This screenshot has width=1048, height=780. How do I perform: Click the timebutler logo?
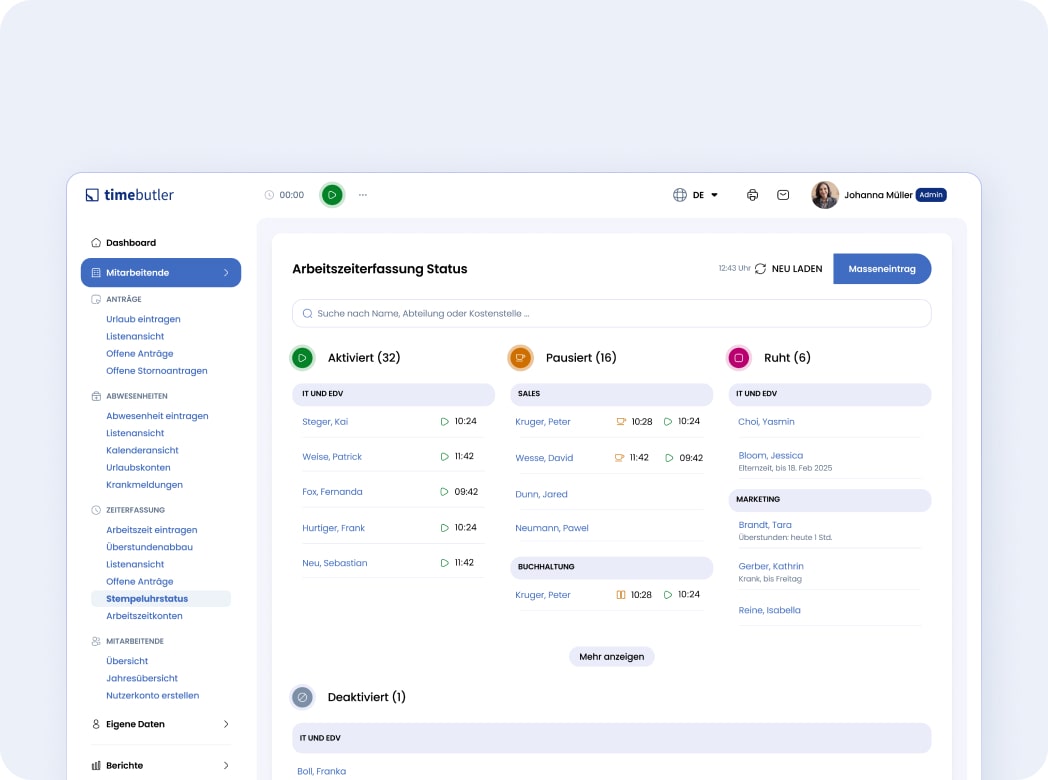click(x=130, y=195)
